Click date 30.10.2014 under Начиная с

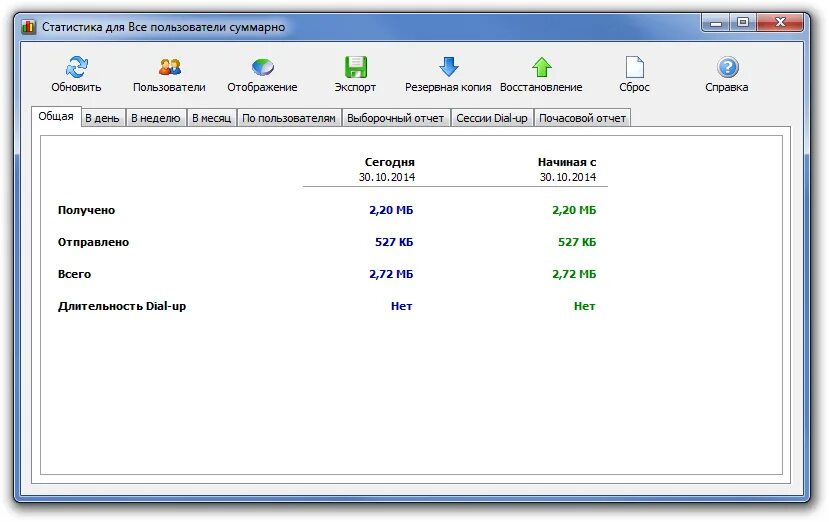point(568,177)
